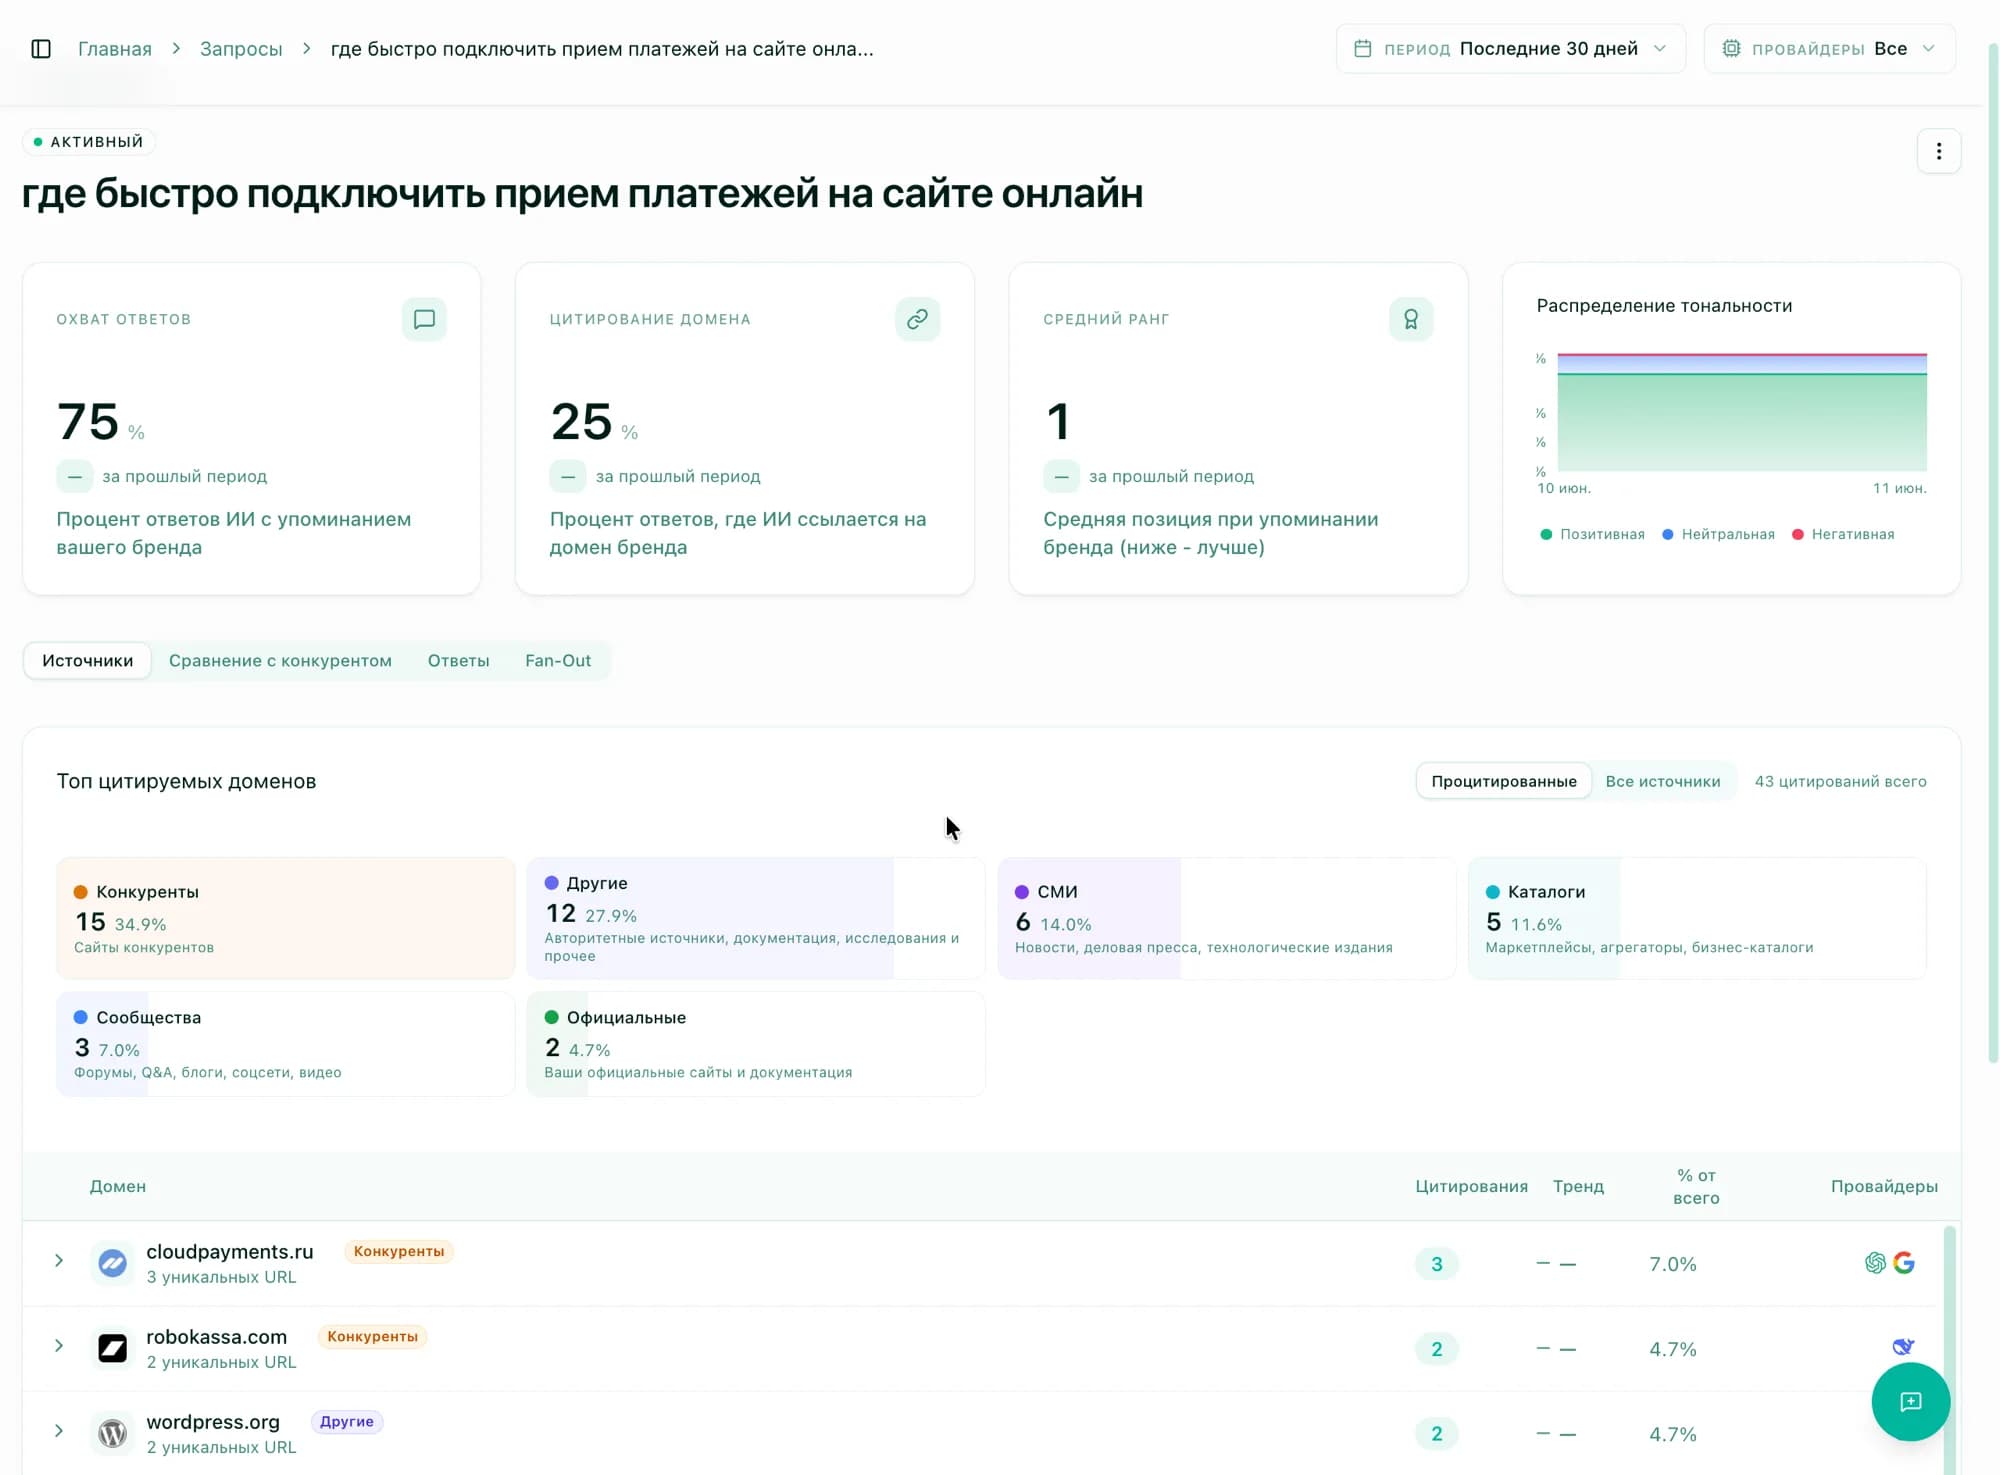Viewport: 2000px width, 1475px height.
Task: Open the three-dot options menu
Action: pos(1938,151)
